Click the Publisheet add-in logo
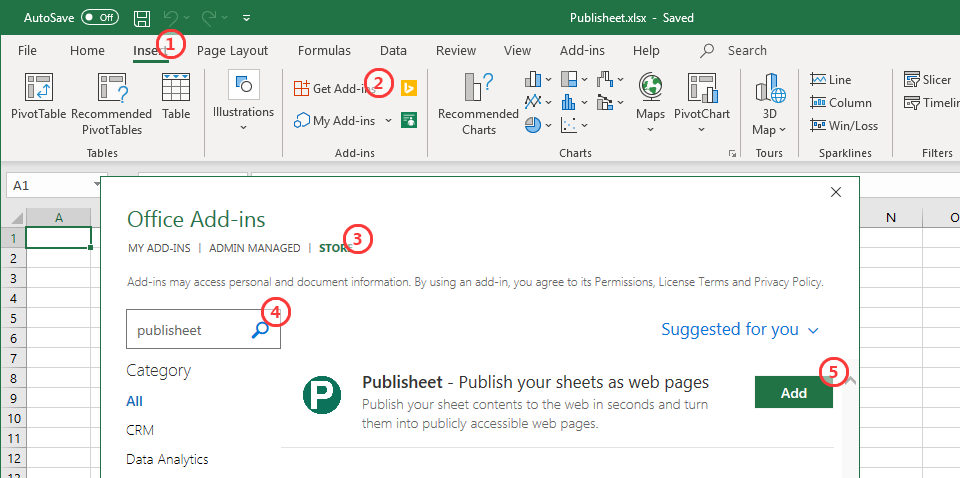The image size is (960, 478). coord(322,395)
